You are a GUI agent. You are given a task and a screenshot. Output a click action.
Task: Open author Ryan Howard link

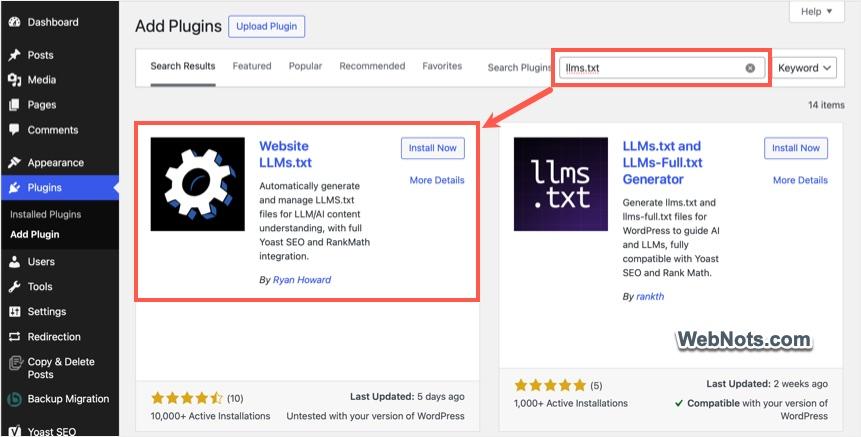pos(302,280)
